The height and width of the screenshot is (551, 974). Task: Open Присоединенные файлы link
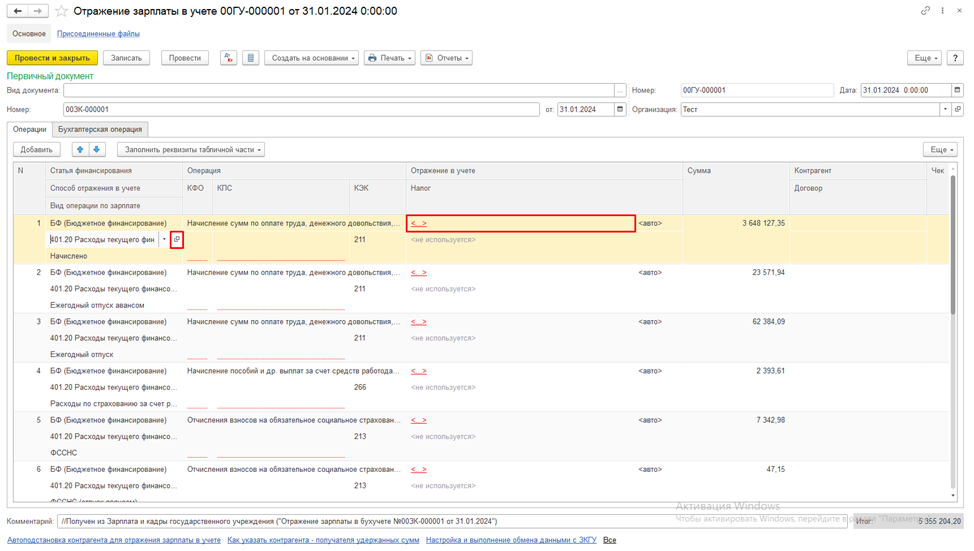[x=98, y=34]
